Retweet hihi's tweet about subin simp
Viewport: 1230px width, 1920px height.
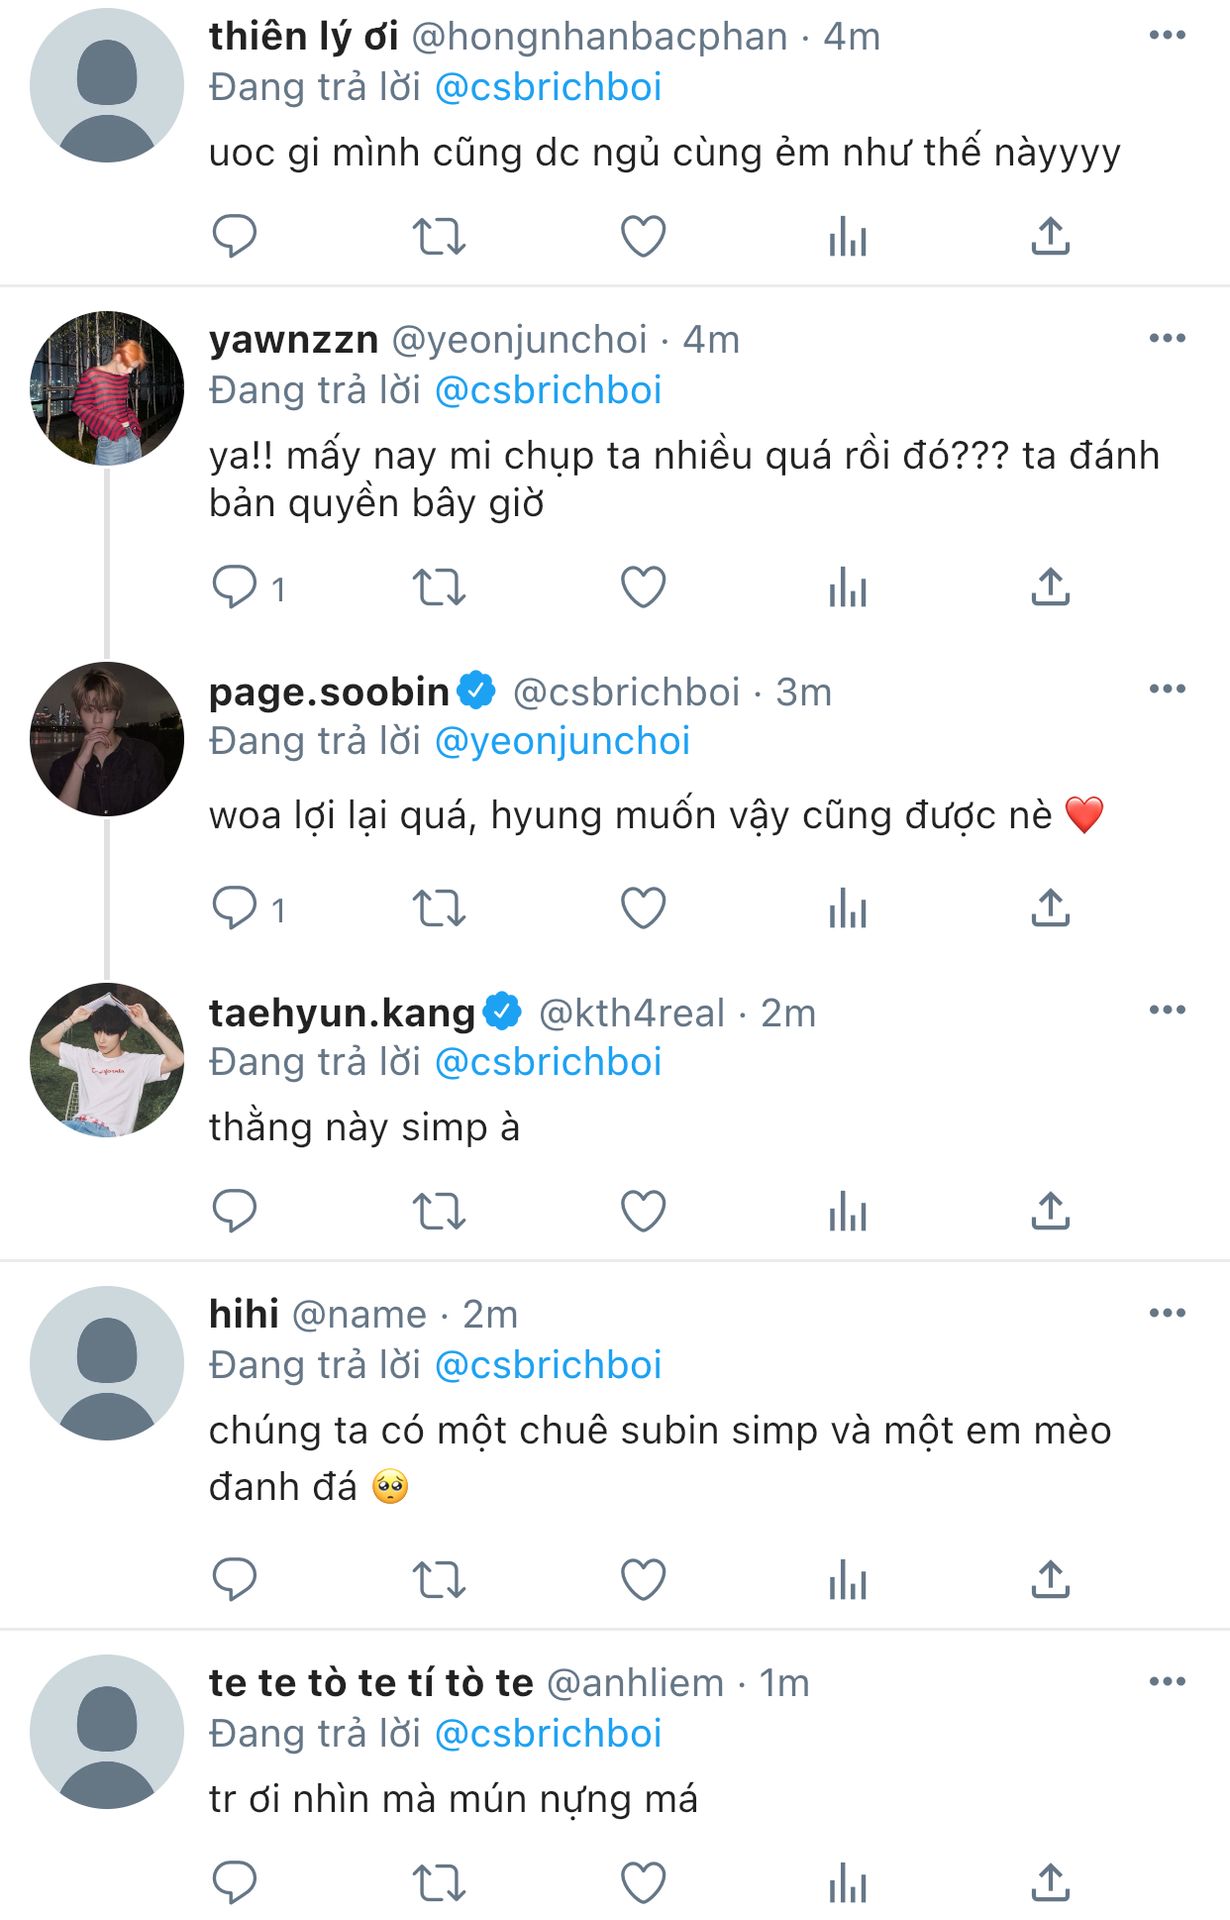[439, 1580]
